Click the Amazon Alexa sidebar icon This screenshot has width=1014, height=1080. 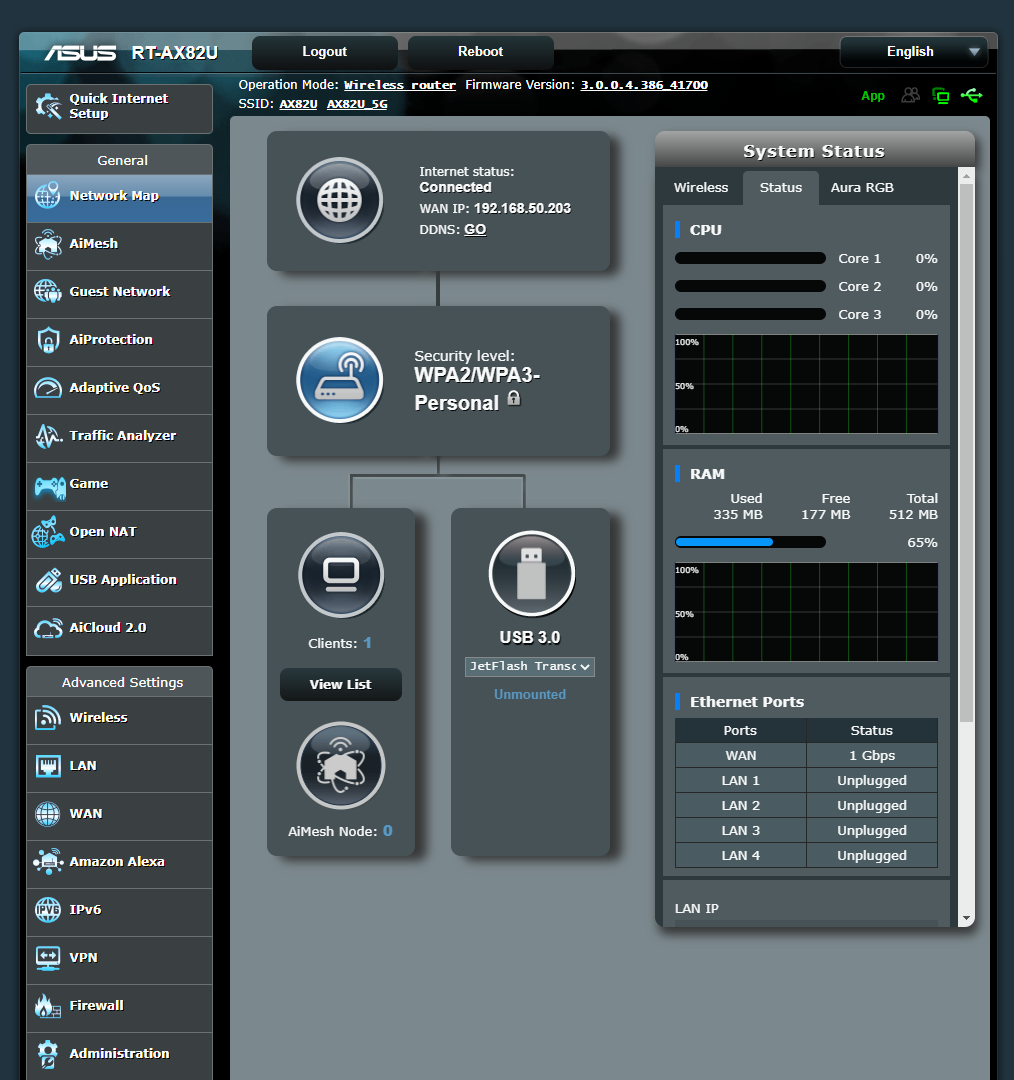tap(48, 862)
